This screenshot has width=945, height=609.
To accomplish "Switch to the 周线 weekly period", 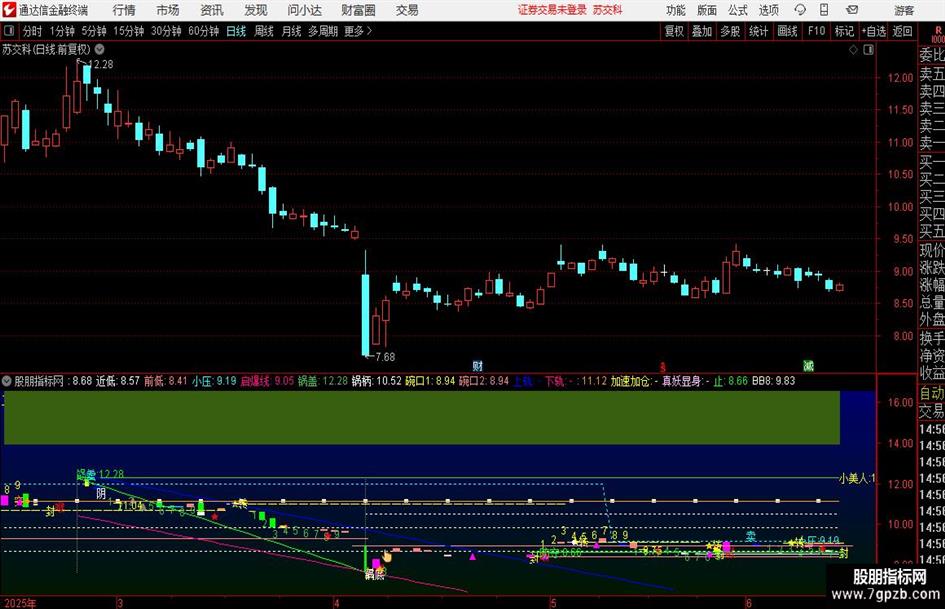I will [263, 31].
